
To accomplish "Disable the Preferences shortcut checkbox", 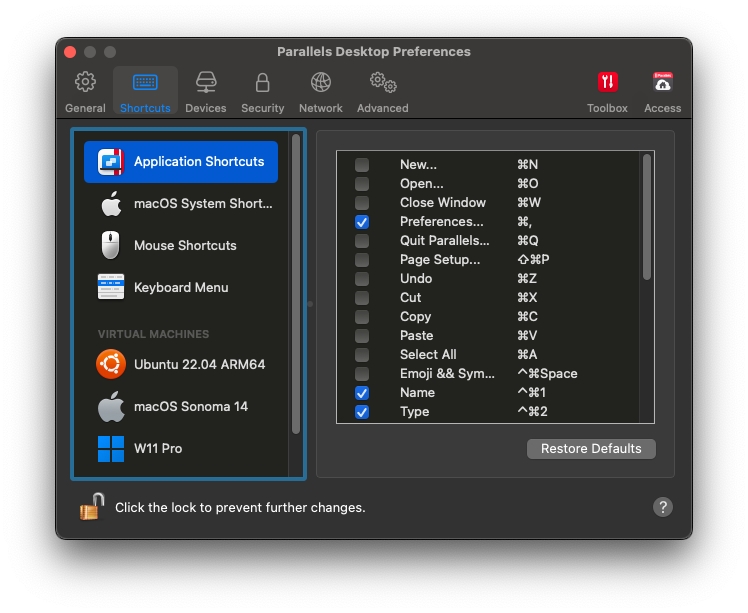I will click(x=362, y=222).
